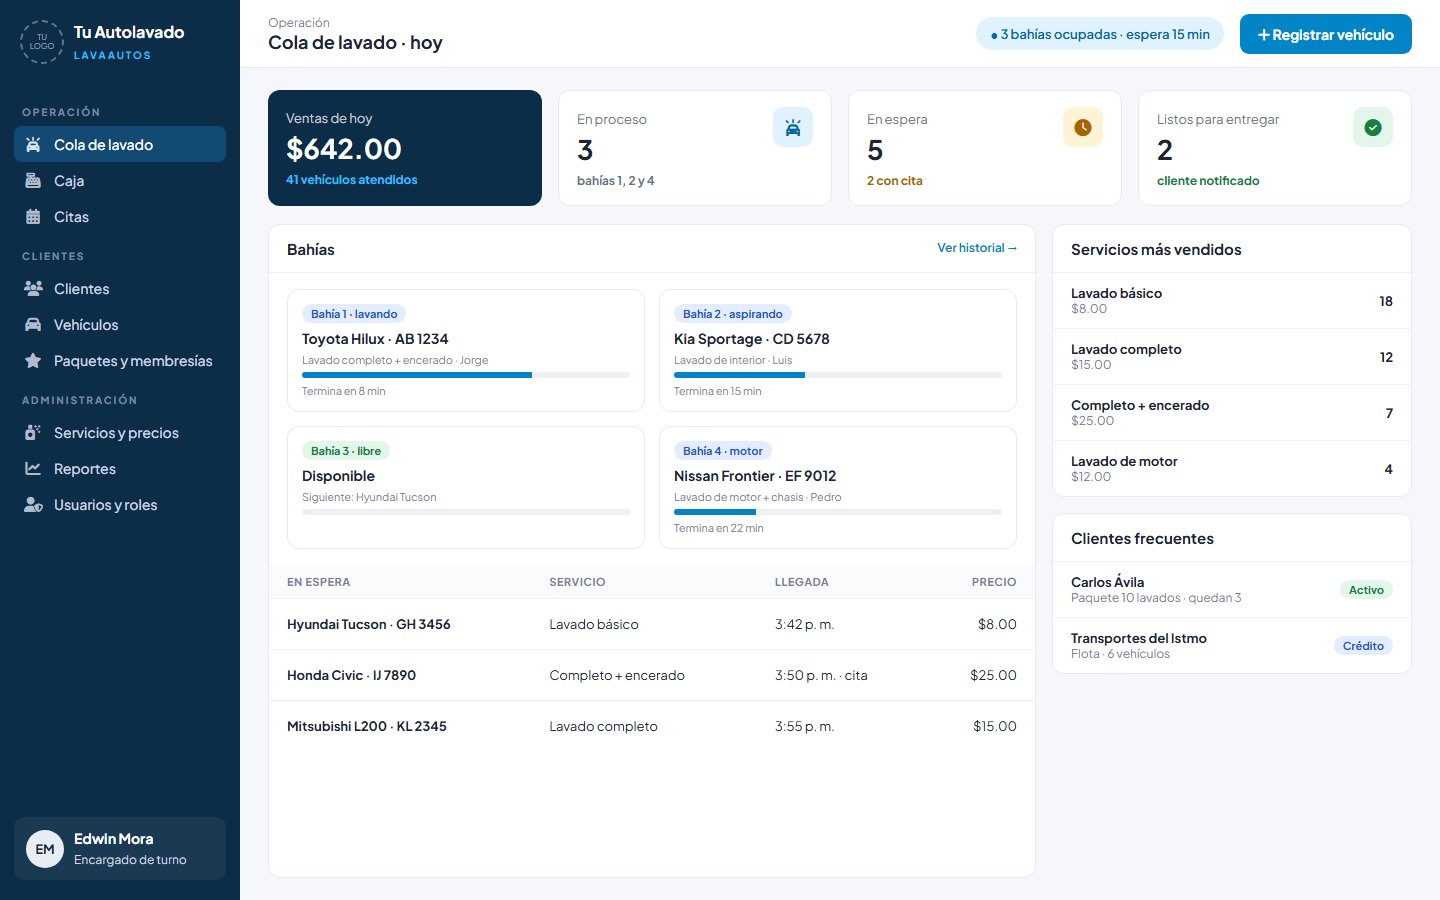
Task: Click the EM user avatar
Action: pyautogui.click(x=45, y=849)
